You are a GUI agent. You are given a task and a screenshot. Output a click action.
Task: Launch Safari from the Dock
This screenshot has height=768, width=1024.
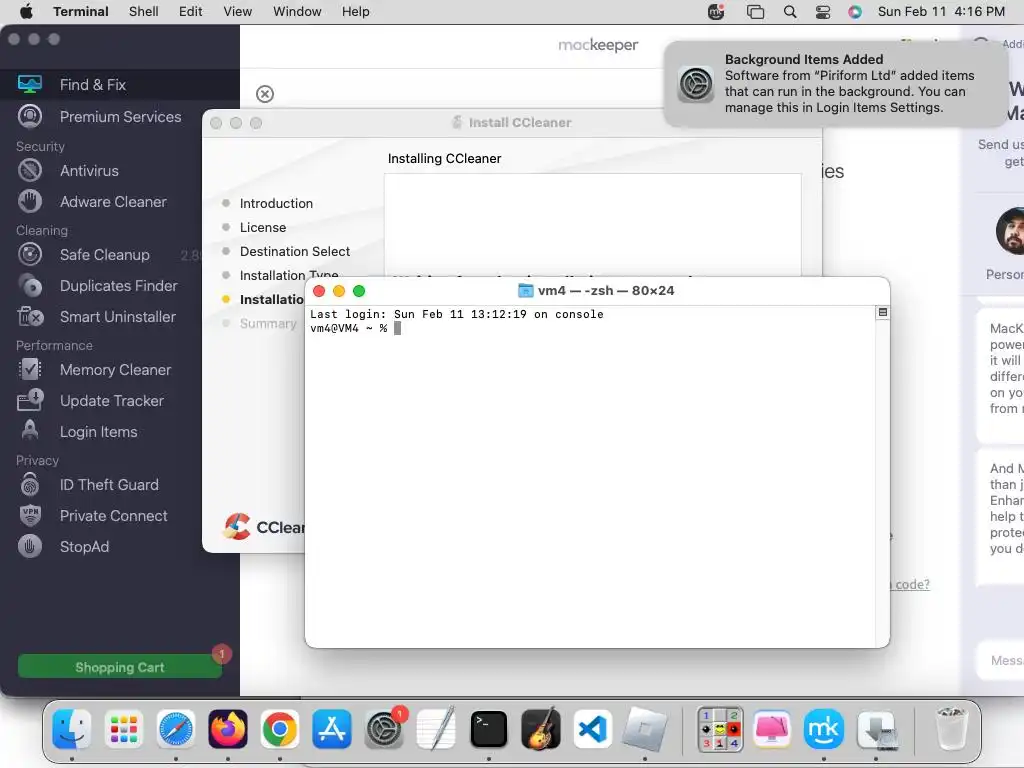(x=176, y=729)
